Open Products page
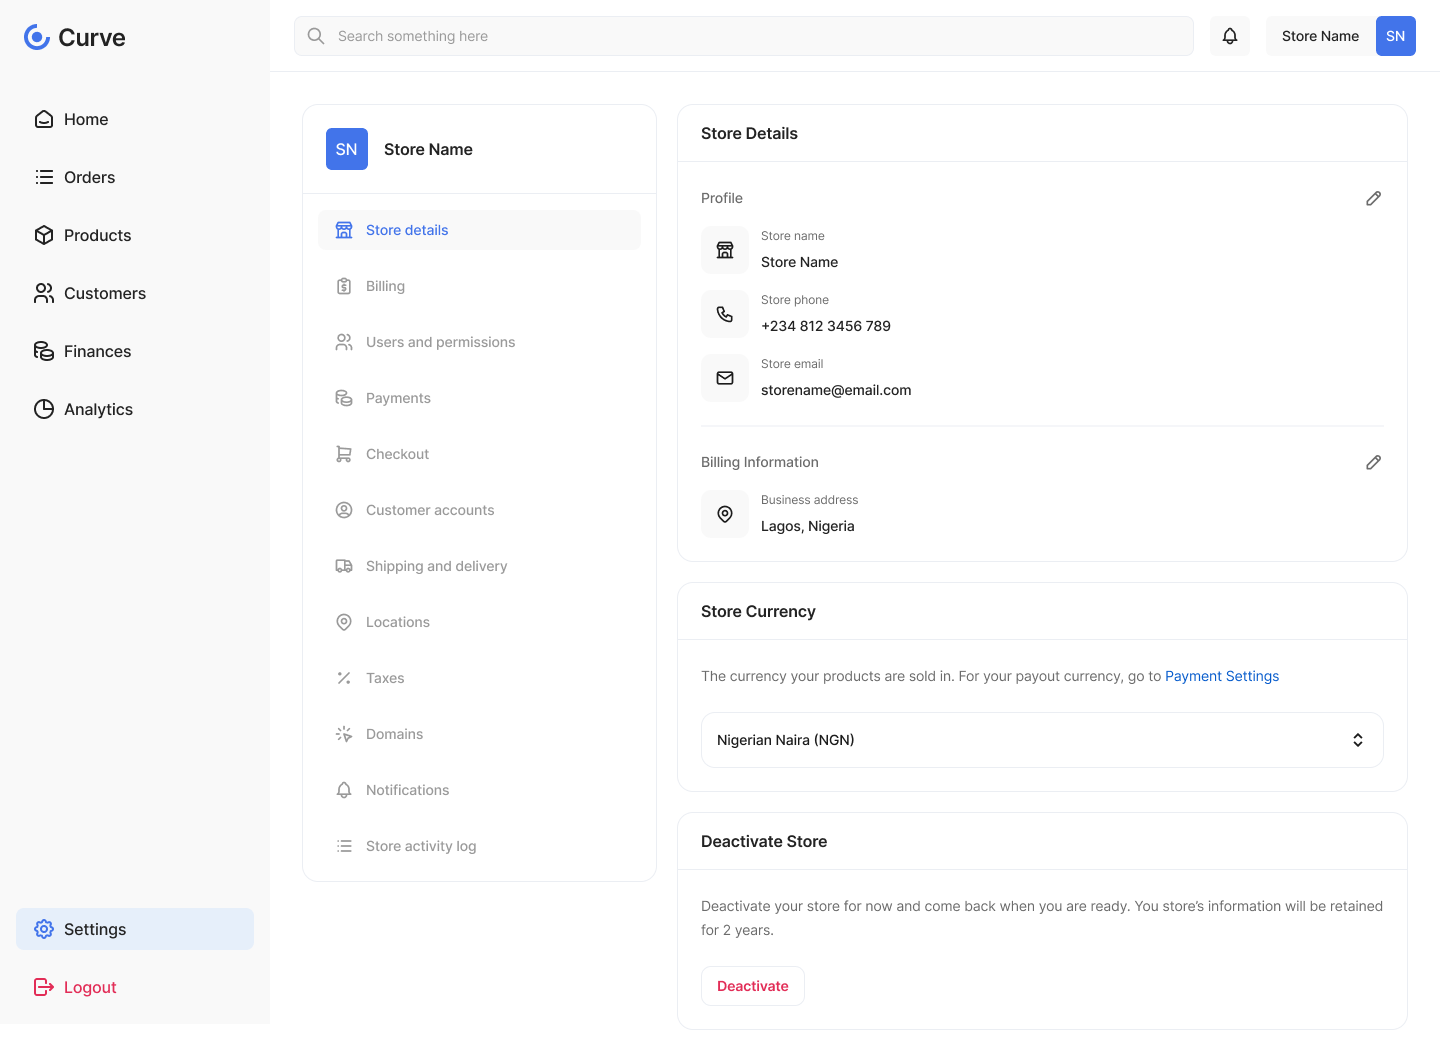 [x=135, y=235]
